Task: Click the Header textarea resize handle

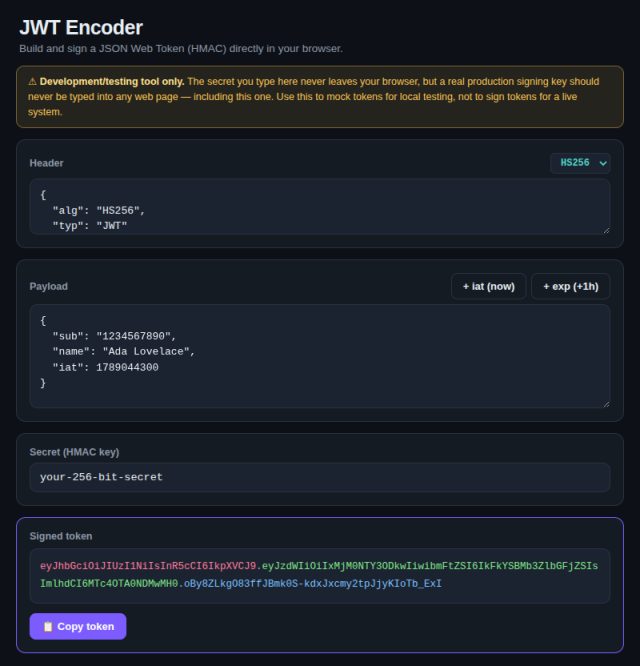Action: [x=606, y=230]
